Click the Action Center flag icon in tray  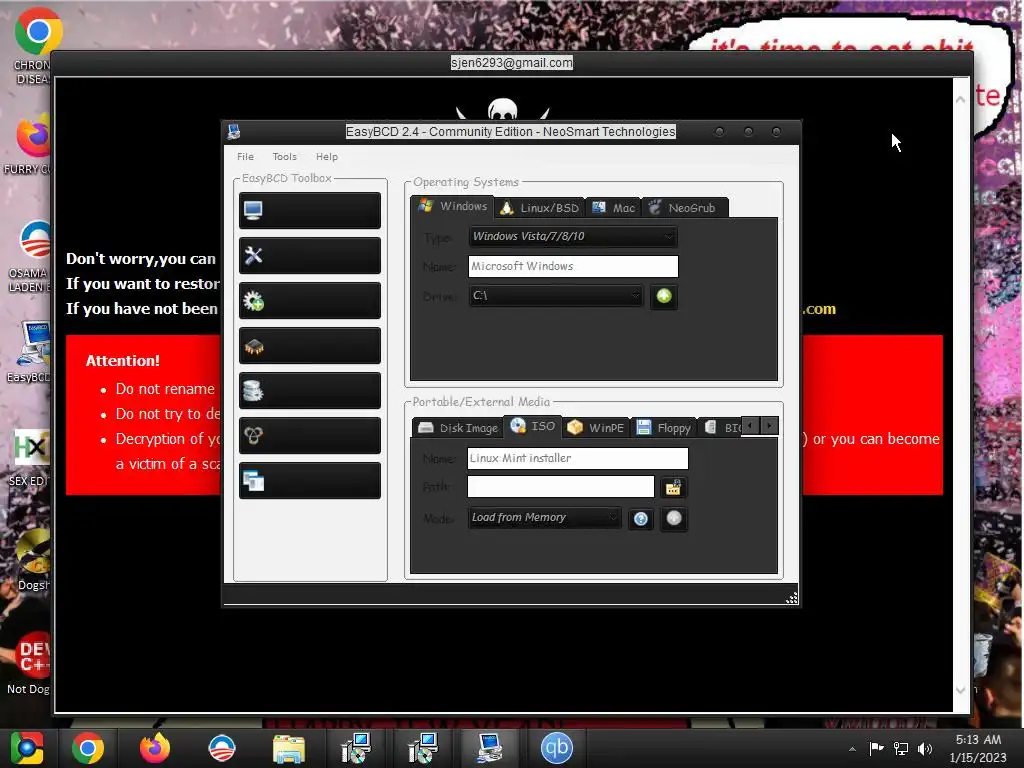(x=876, y=748)
